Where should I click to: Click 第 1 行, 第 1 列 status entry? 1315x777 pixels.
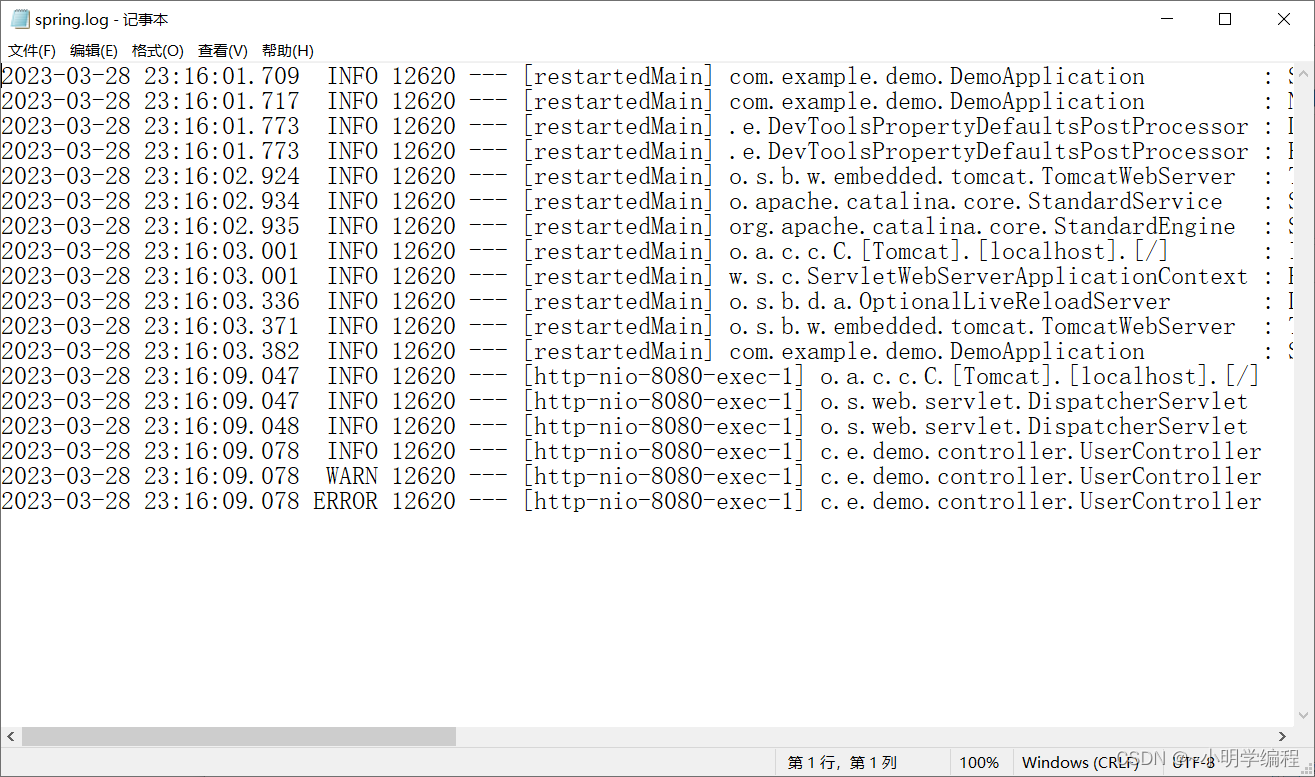pyautogui.click(x=842, y=763)
